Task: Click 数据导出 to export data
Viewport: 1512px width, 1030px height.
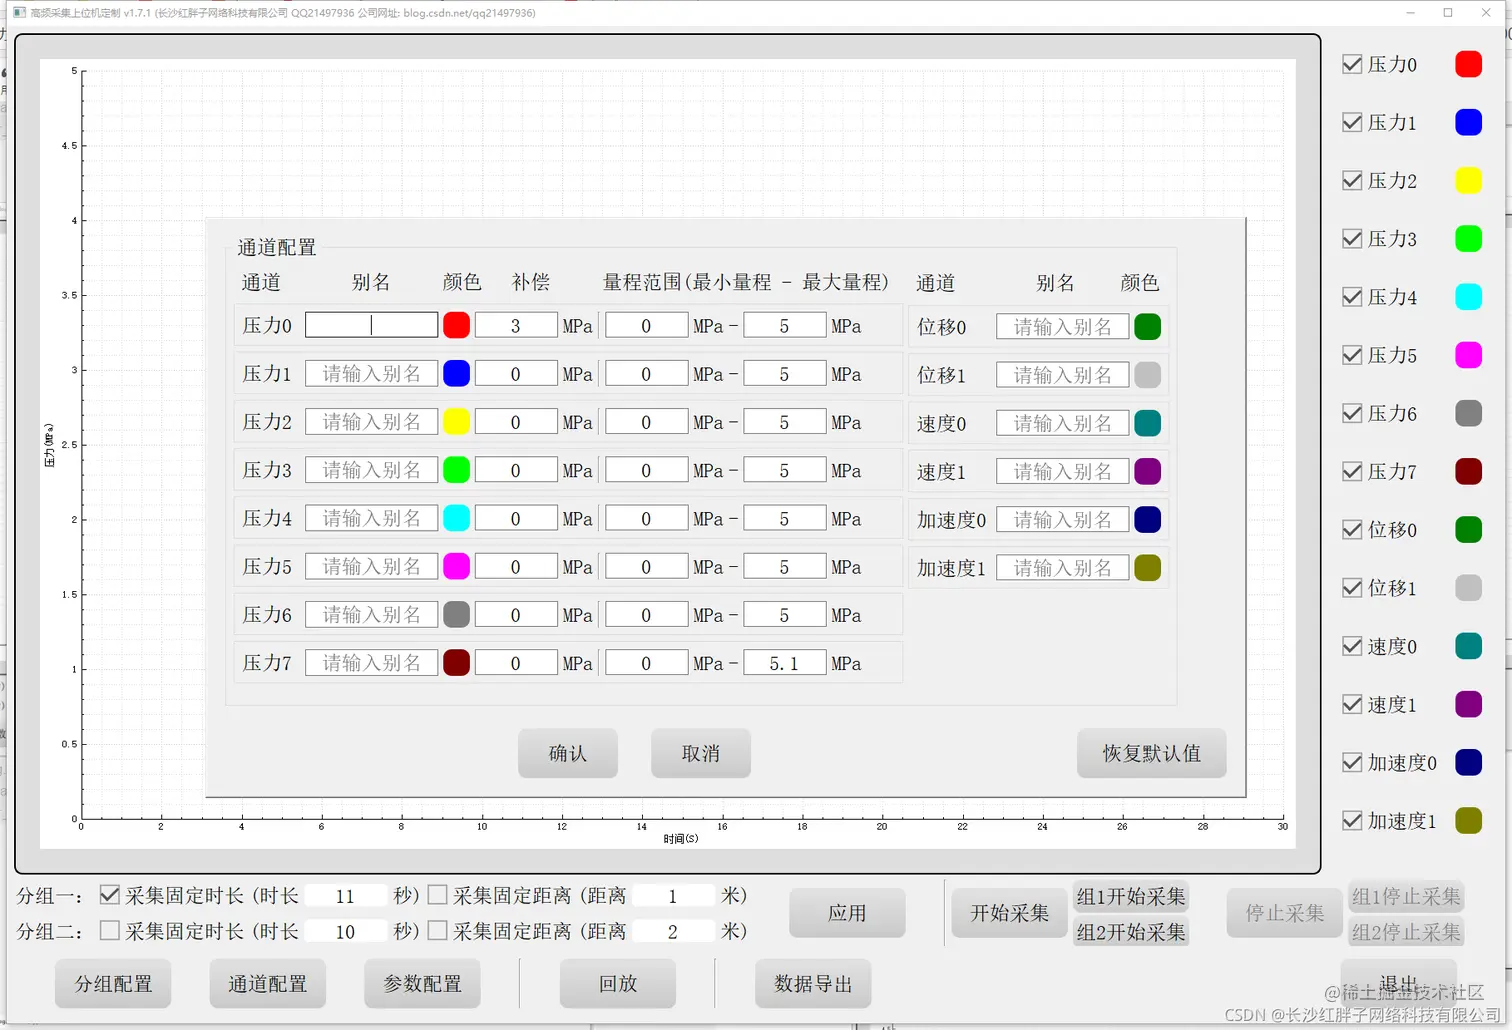Action: click(813, 984)
